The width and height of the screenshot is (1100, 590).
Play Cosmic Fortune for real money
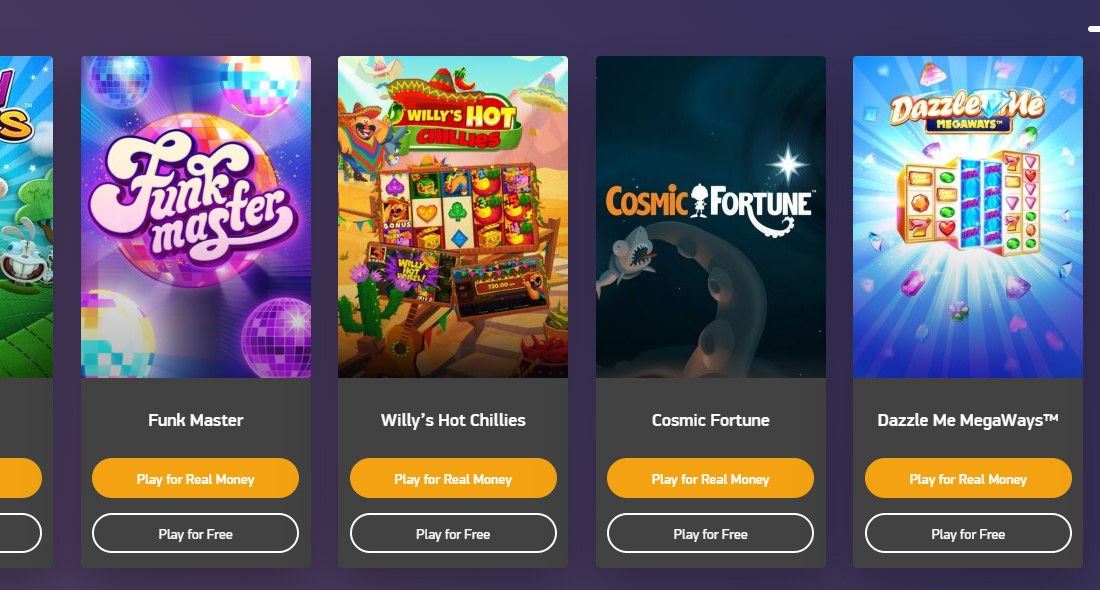711,478
